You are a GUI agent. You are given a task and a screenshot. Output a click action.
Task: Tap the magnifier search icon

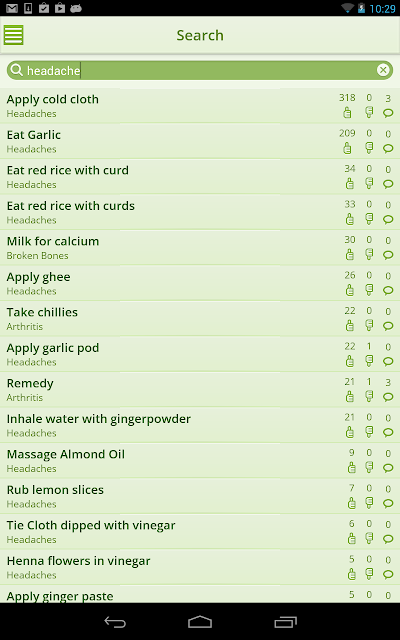tap(16, 70)
